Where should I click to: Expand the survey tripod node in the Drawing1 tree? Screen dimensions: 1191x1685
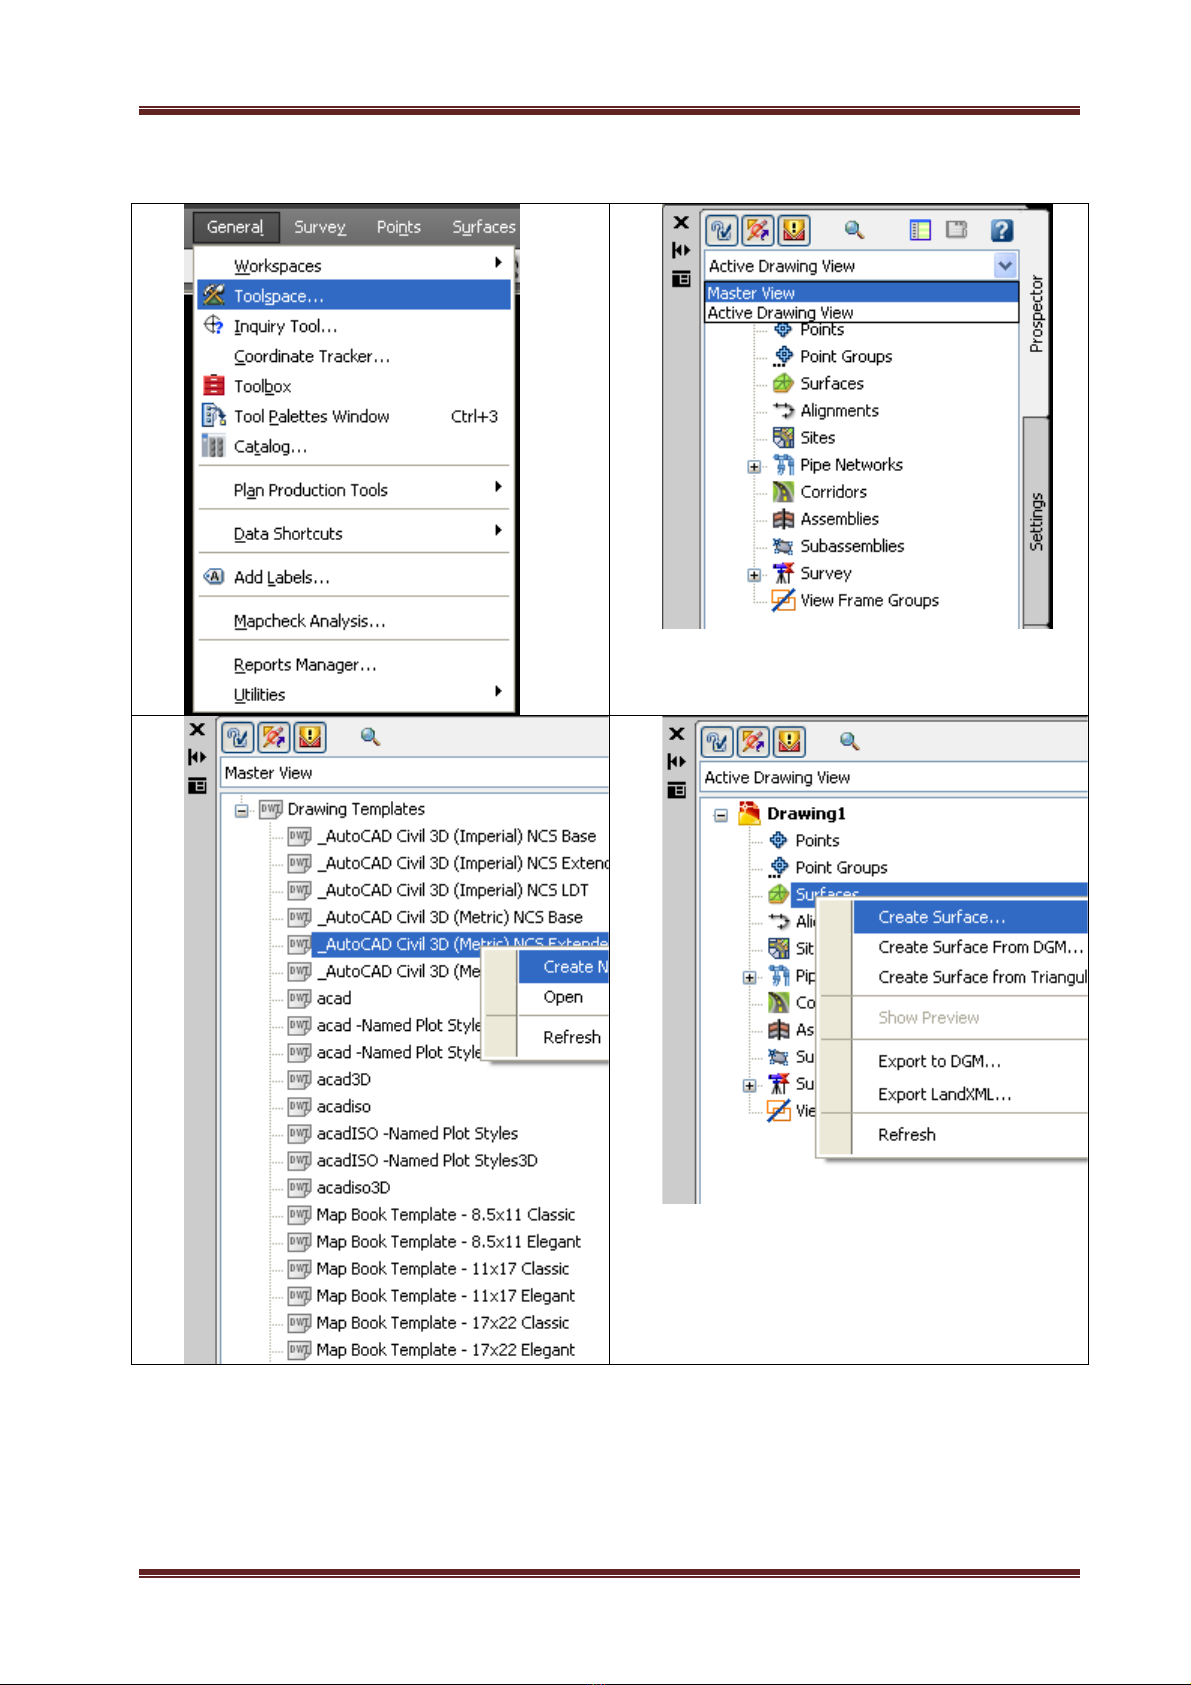tap(750, 1085)
